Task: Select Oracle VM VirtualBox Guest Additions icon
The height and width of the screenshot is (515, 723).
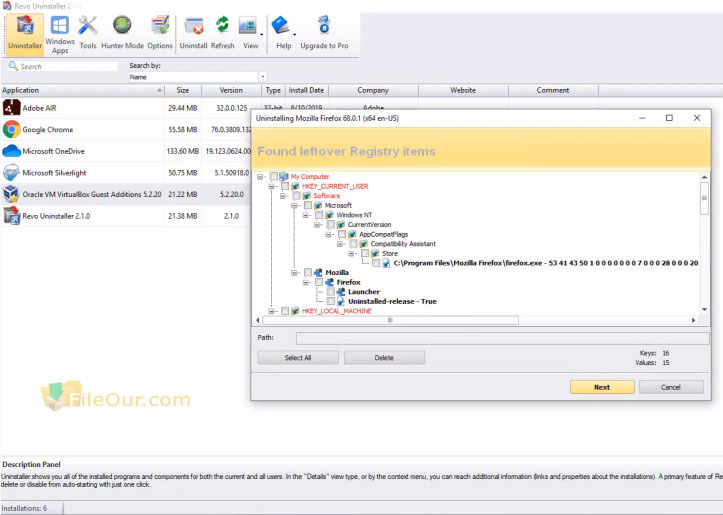Action: coord(12,194)
